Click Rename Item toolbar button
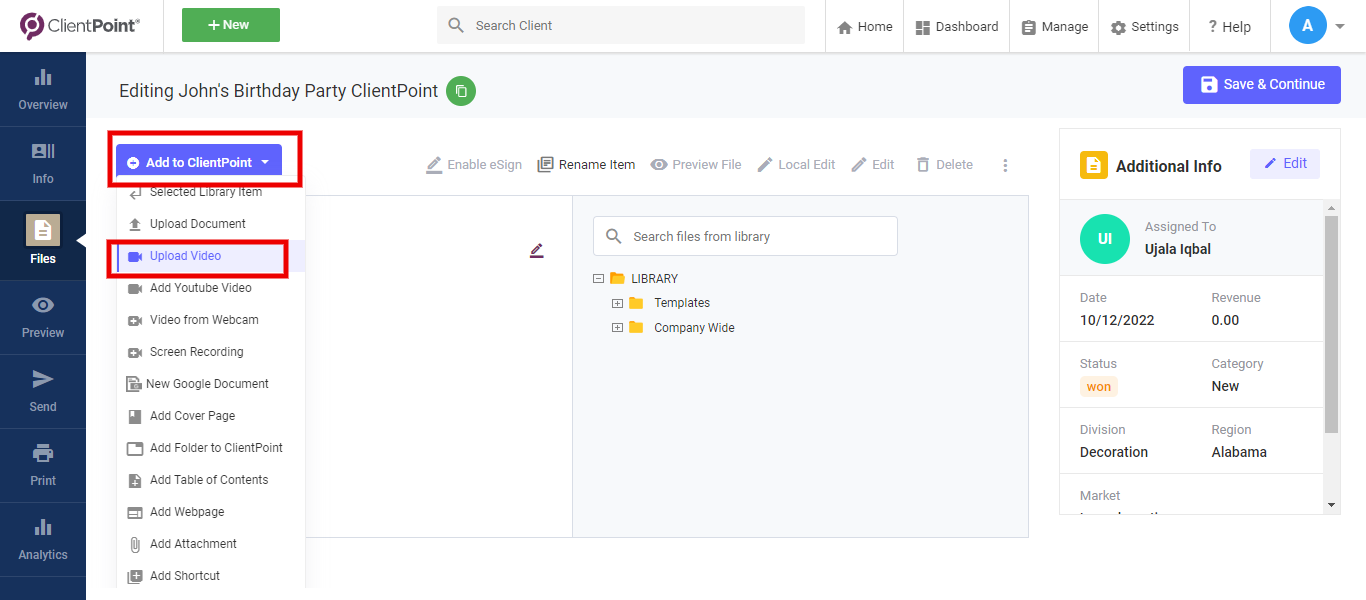 point(586,165)
